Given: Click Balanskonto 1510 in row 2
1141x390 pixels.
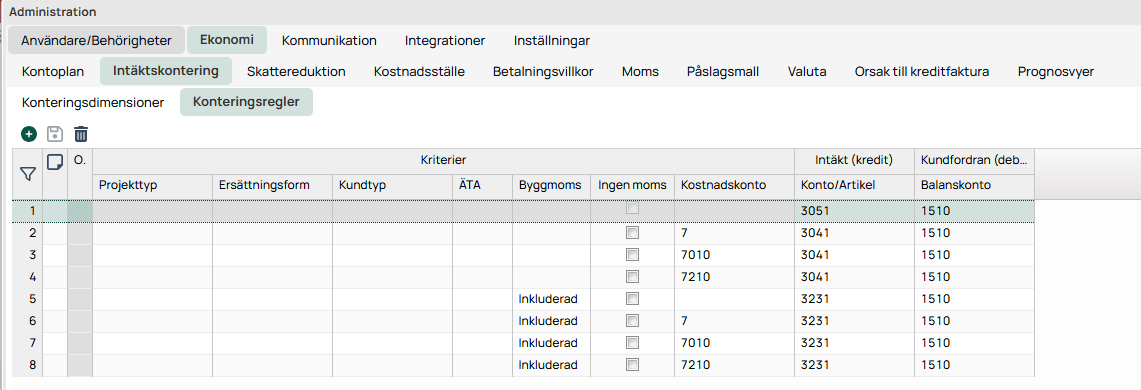Looking at the screenshot, I should 974,234.
